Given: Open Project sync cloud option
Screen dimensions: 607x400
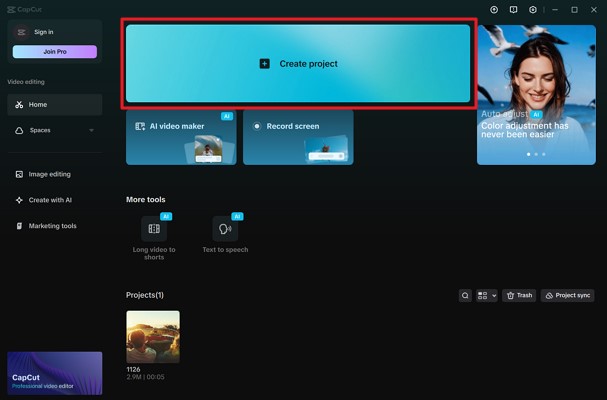Looking at the screenshot, I should (567, 296).
